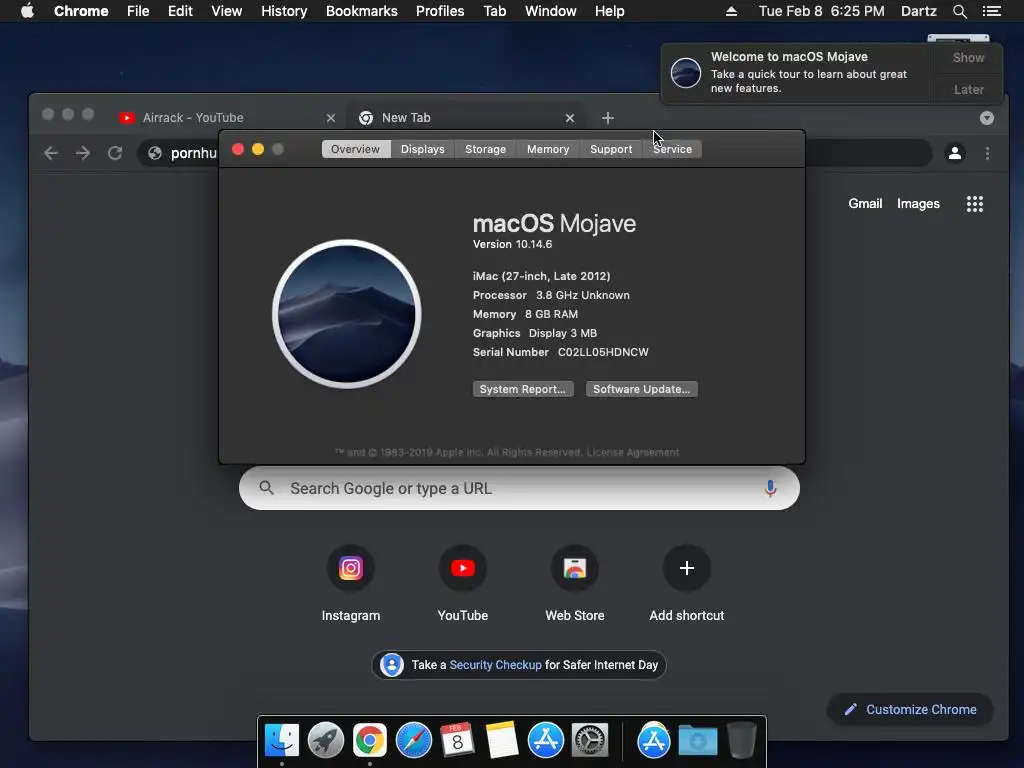Switch to the Storage tab
The image size is (1024, 768).
[x=485, y=149]
